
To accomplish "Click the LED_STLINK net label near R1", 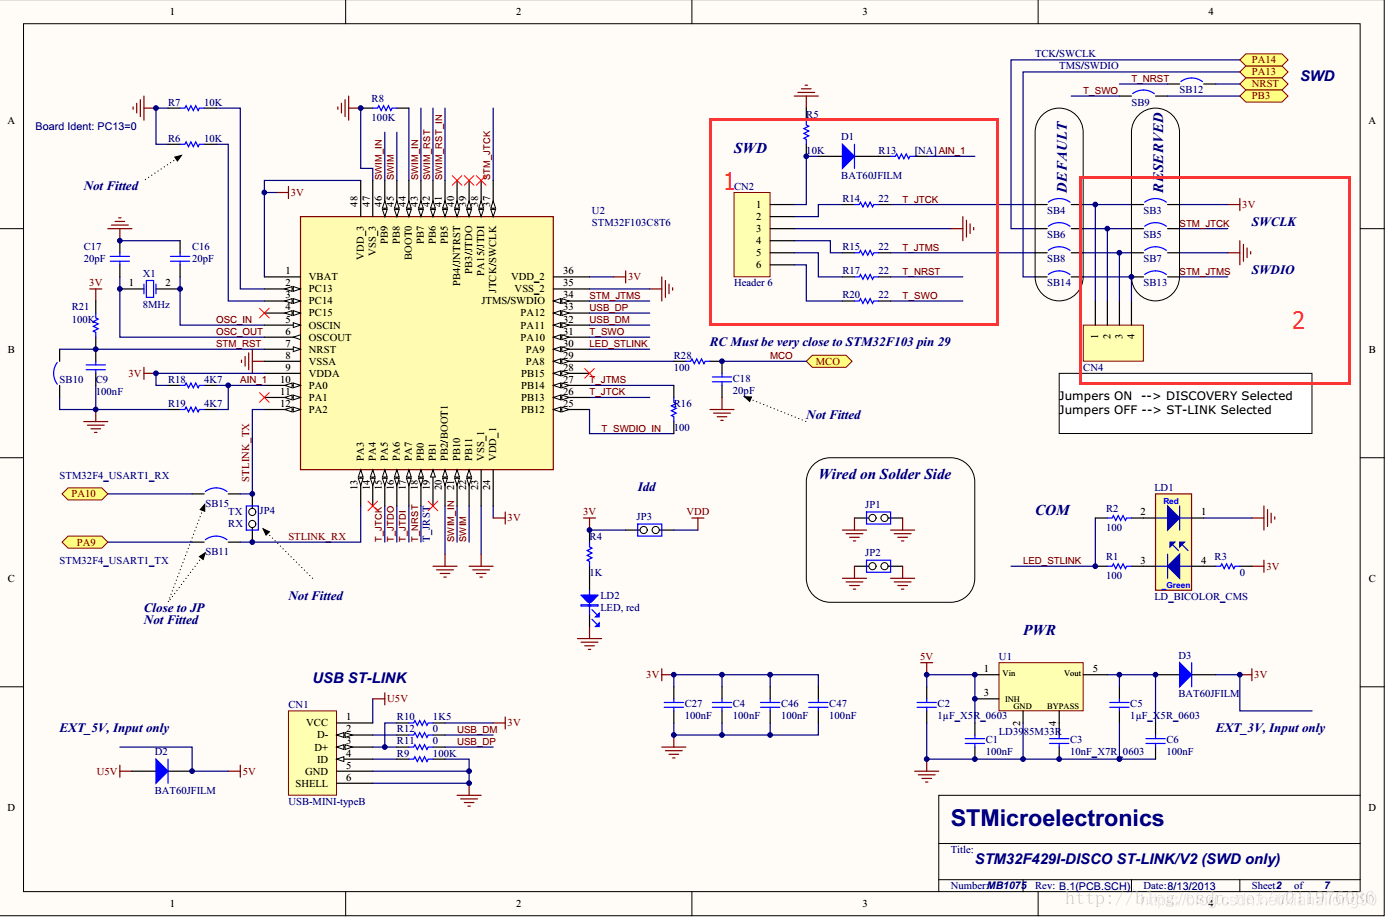I will (x=1052, y=561).
